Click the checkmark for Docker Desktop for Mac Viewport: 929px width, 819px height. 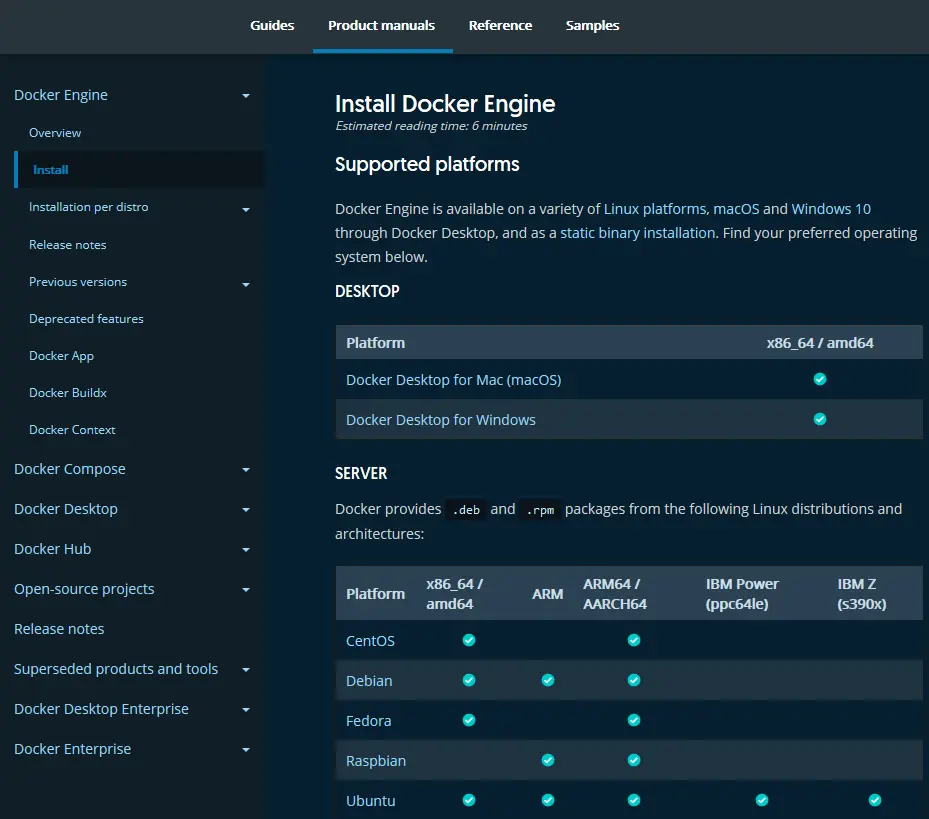(819, 379)
